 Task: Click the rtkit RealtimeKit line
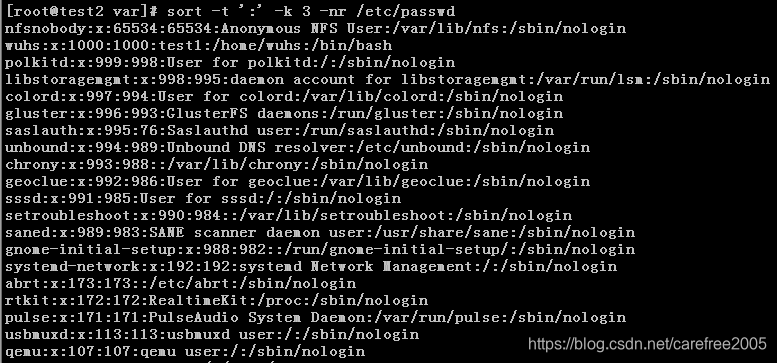pyautogui.click(x=217, y=301)
